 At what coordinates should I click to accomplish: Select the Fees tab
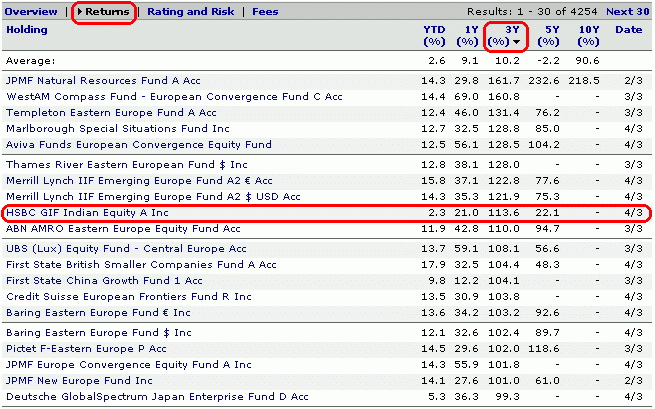[265, 12]
